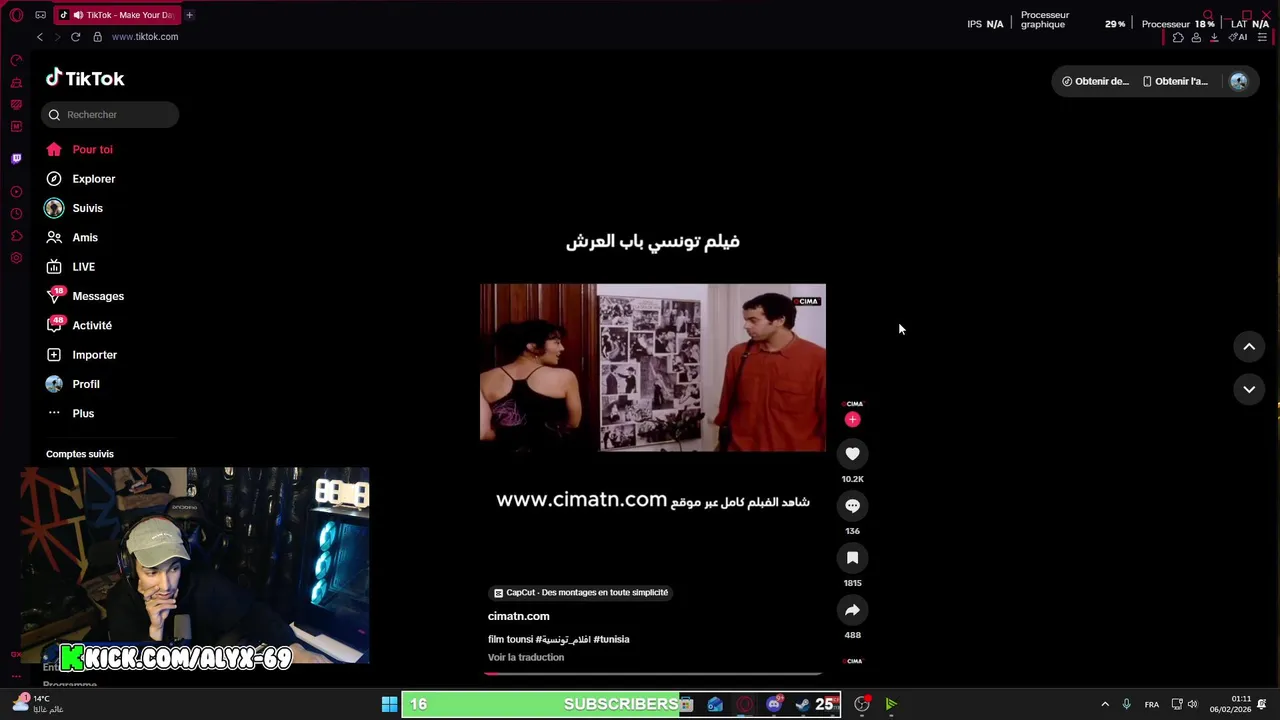Open the Explorer page
This screenshot has width=1280, height=720.
80,179
